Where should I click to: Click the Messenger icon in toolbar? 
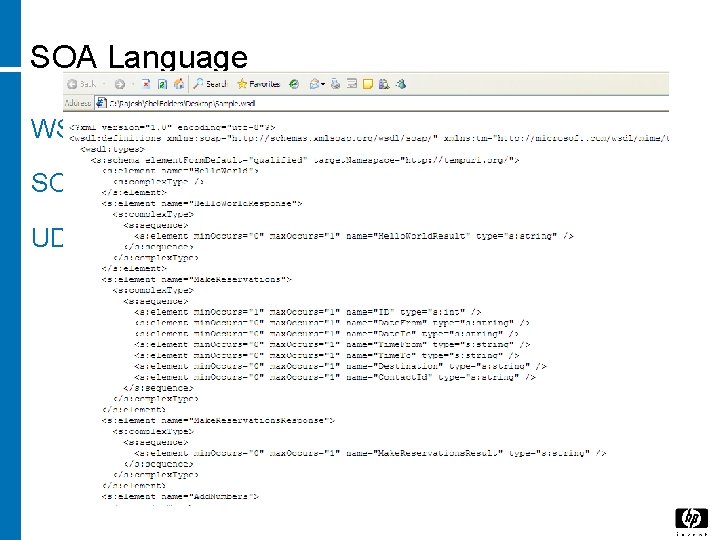[x=400, y=84]
